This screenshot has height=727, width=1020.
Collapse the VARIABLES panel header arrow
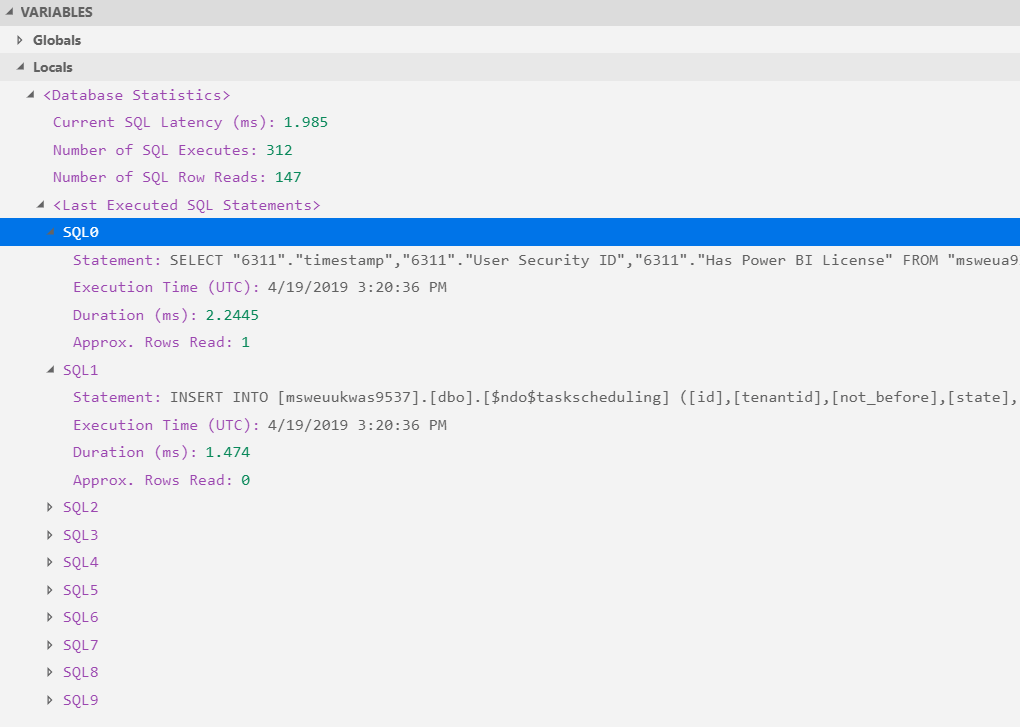[10, 12]
